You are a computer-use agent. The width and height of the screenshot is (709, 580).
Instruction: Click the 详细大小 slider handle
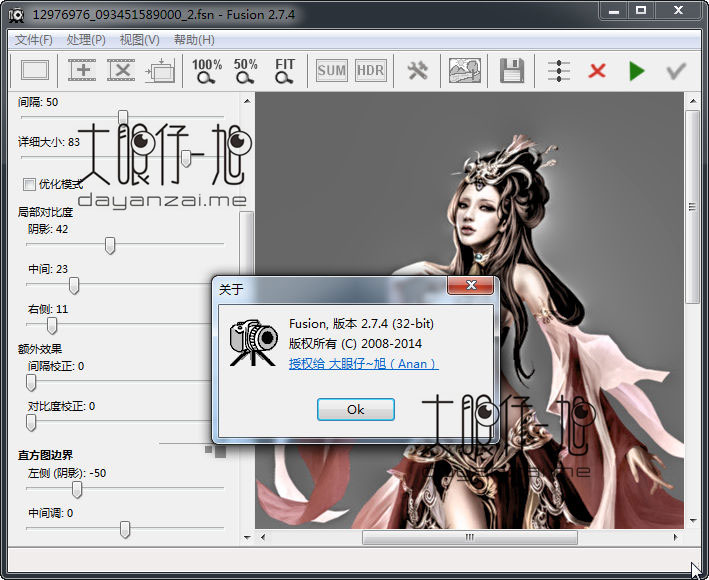(x=186, y=158)
